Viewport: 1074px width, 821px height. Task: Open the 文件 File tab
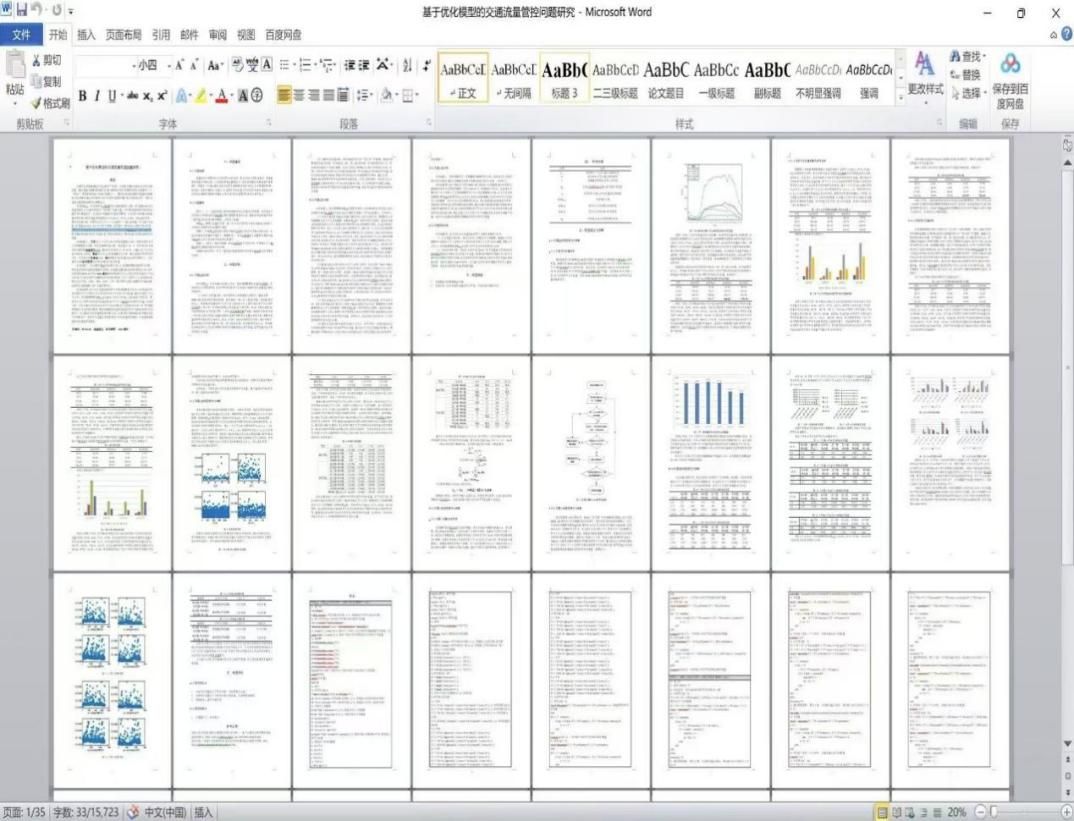(x=21, y=34)
